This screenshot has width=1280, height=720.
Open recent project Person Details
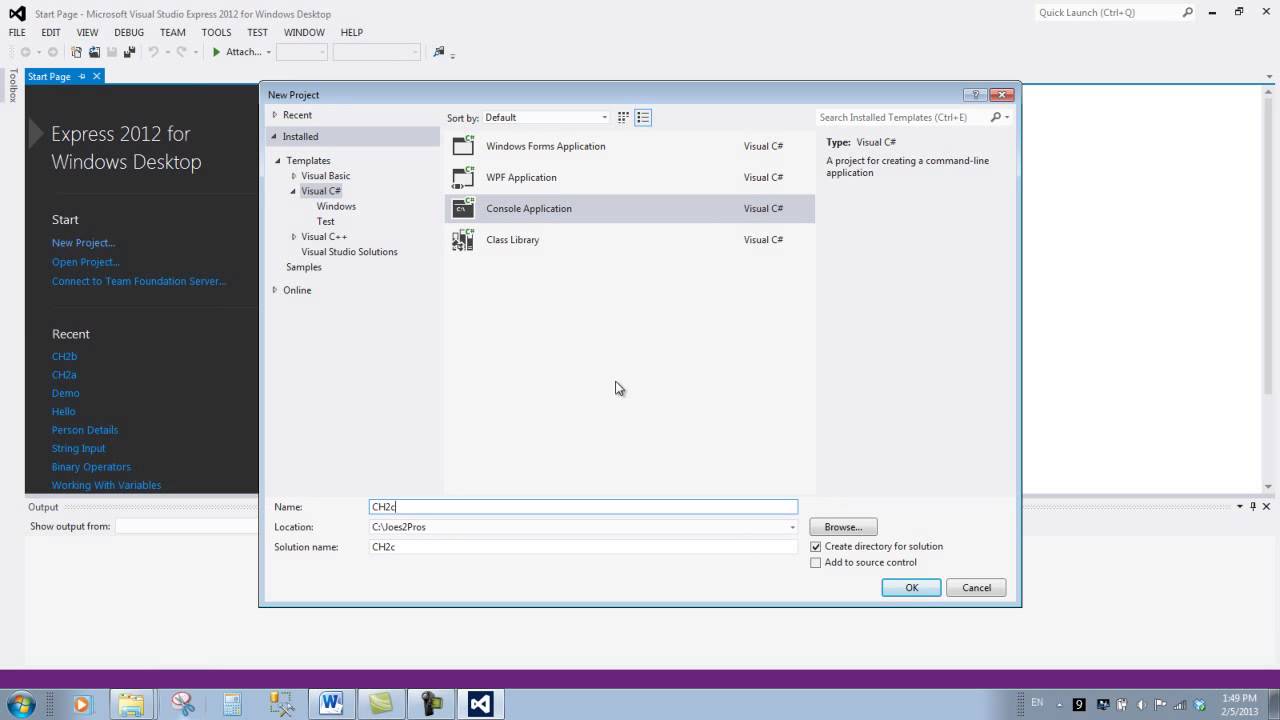tap(85, 430)
